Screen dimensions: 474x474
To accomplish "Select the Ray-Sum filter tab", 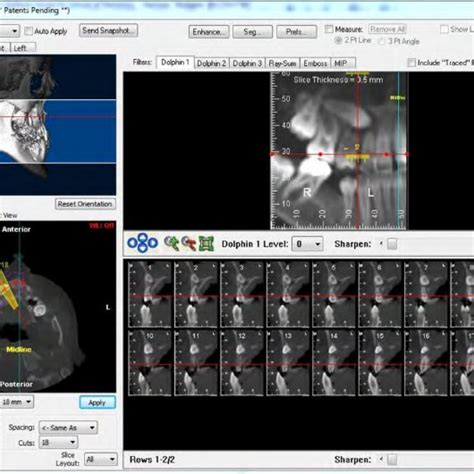I will tap(282, 63).
